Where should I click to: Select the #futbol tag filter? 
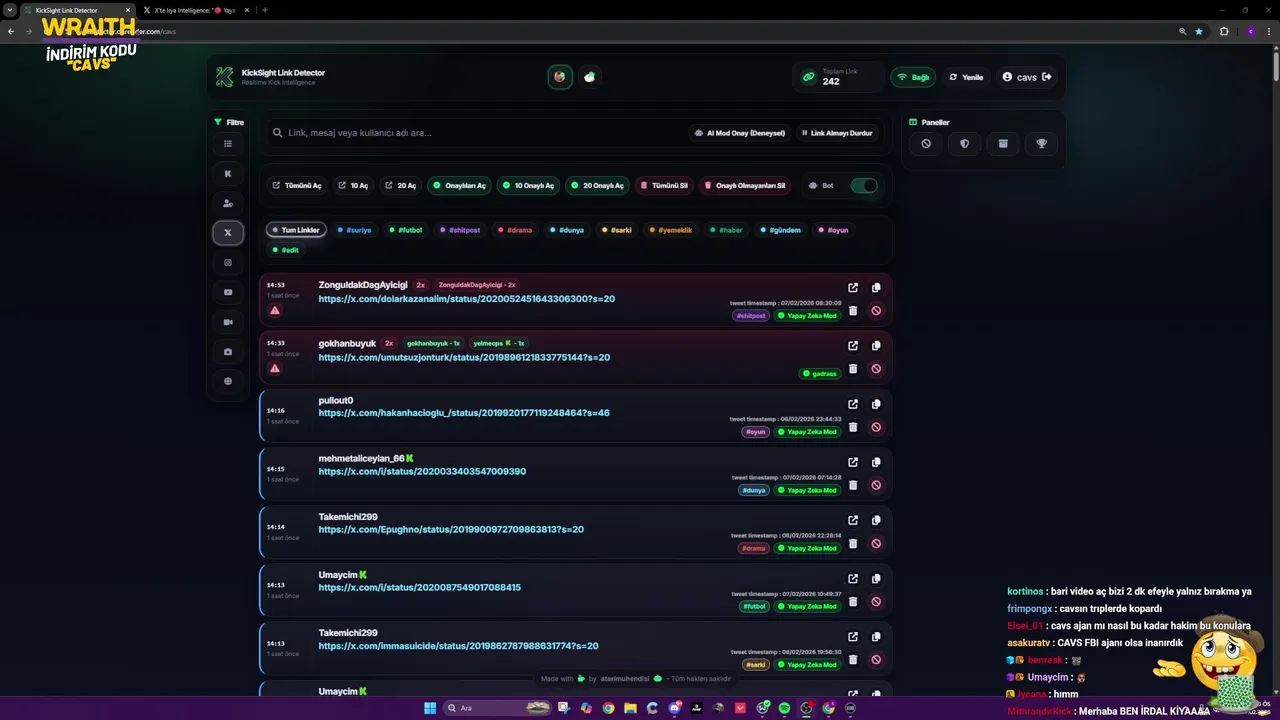(x=406, y=230)
